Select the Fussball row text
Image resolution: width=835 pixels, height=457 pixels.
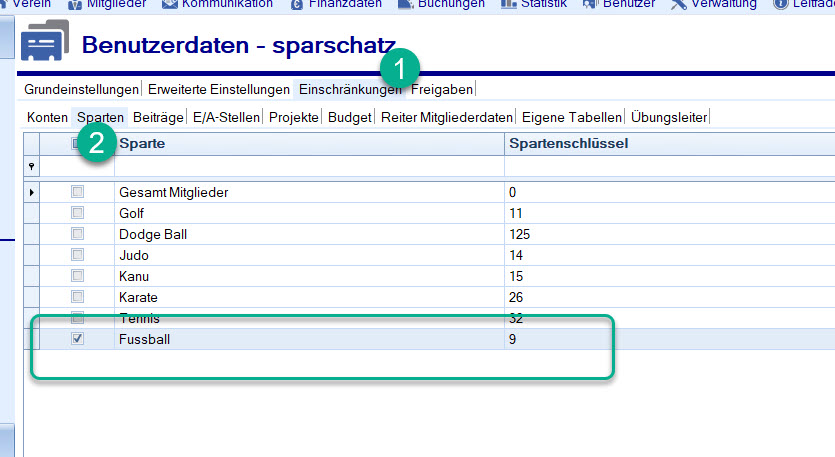tap(144, 339)
